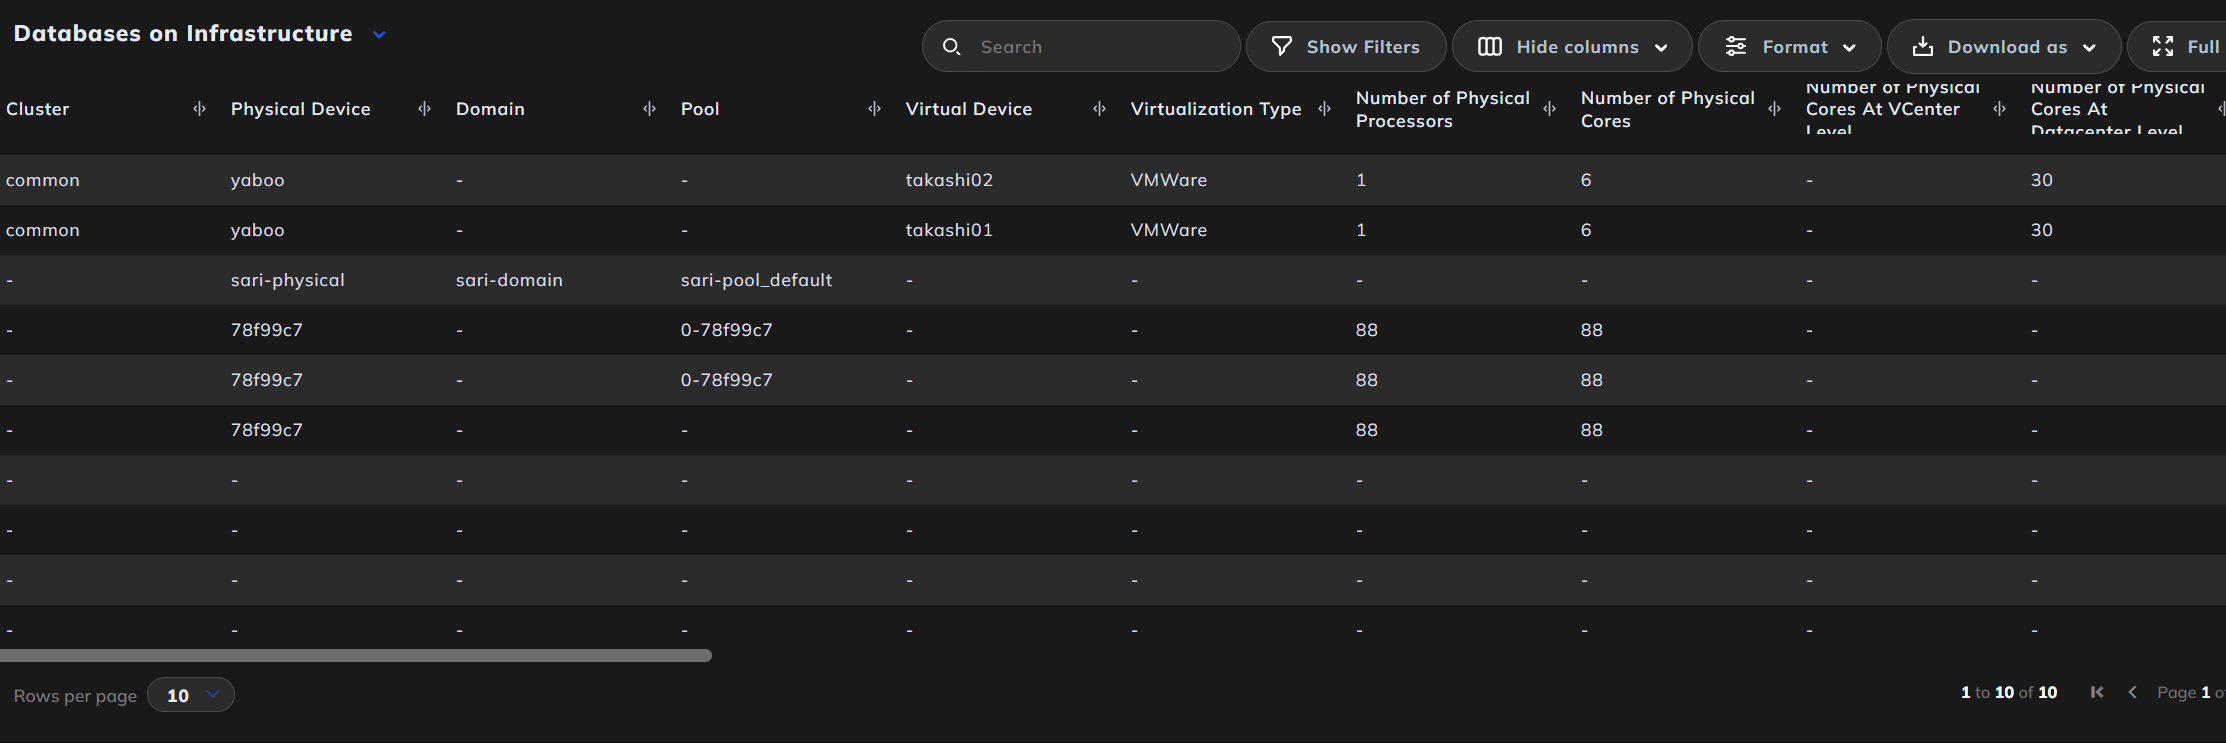Expand the Databases on Infrastructure title dropdown
2226x743 pixels.
[x=379, y=35]
